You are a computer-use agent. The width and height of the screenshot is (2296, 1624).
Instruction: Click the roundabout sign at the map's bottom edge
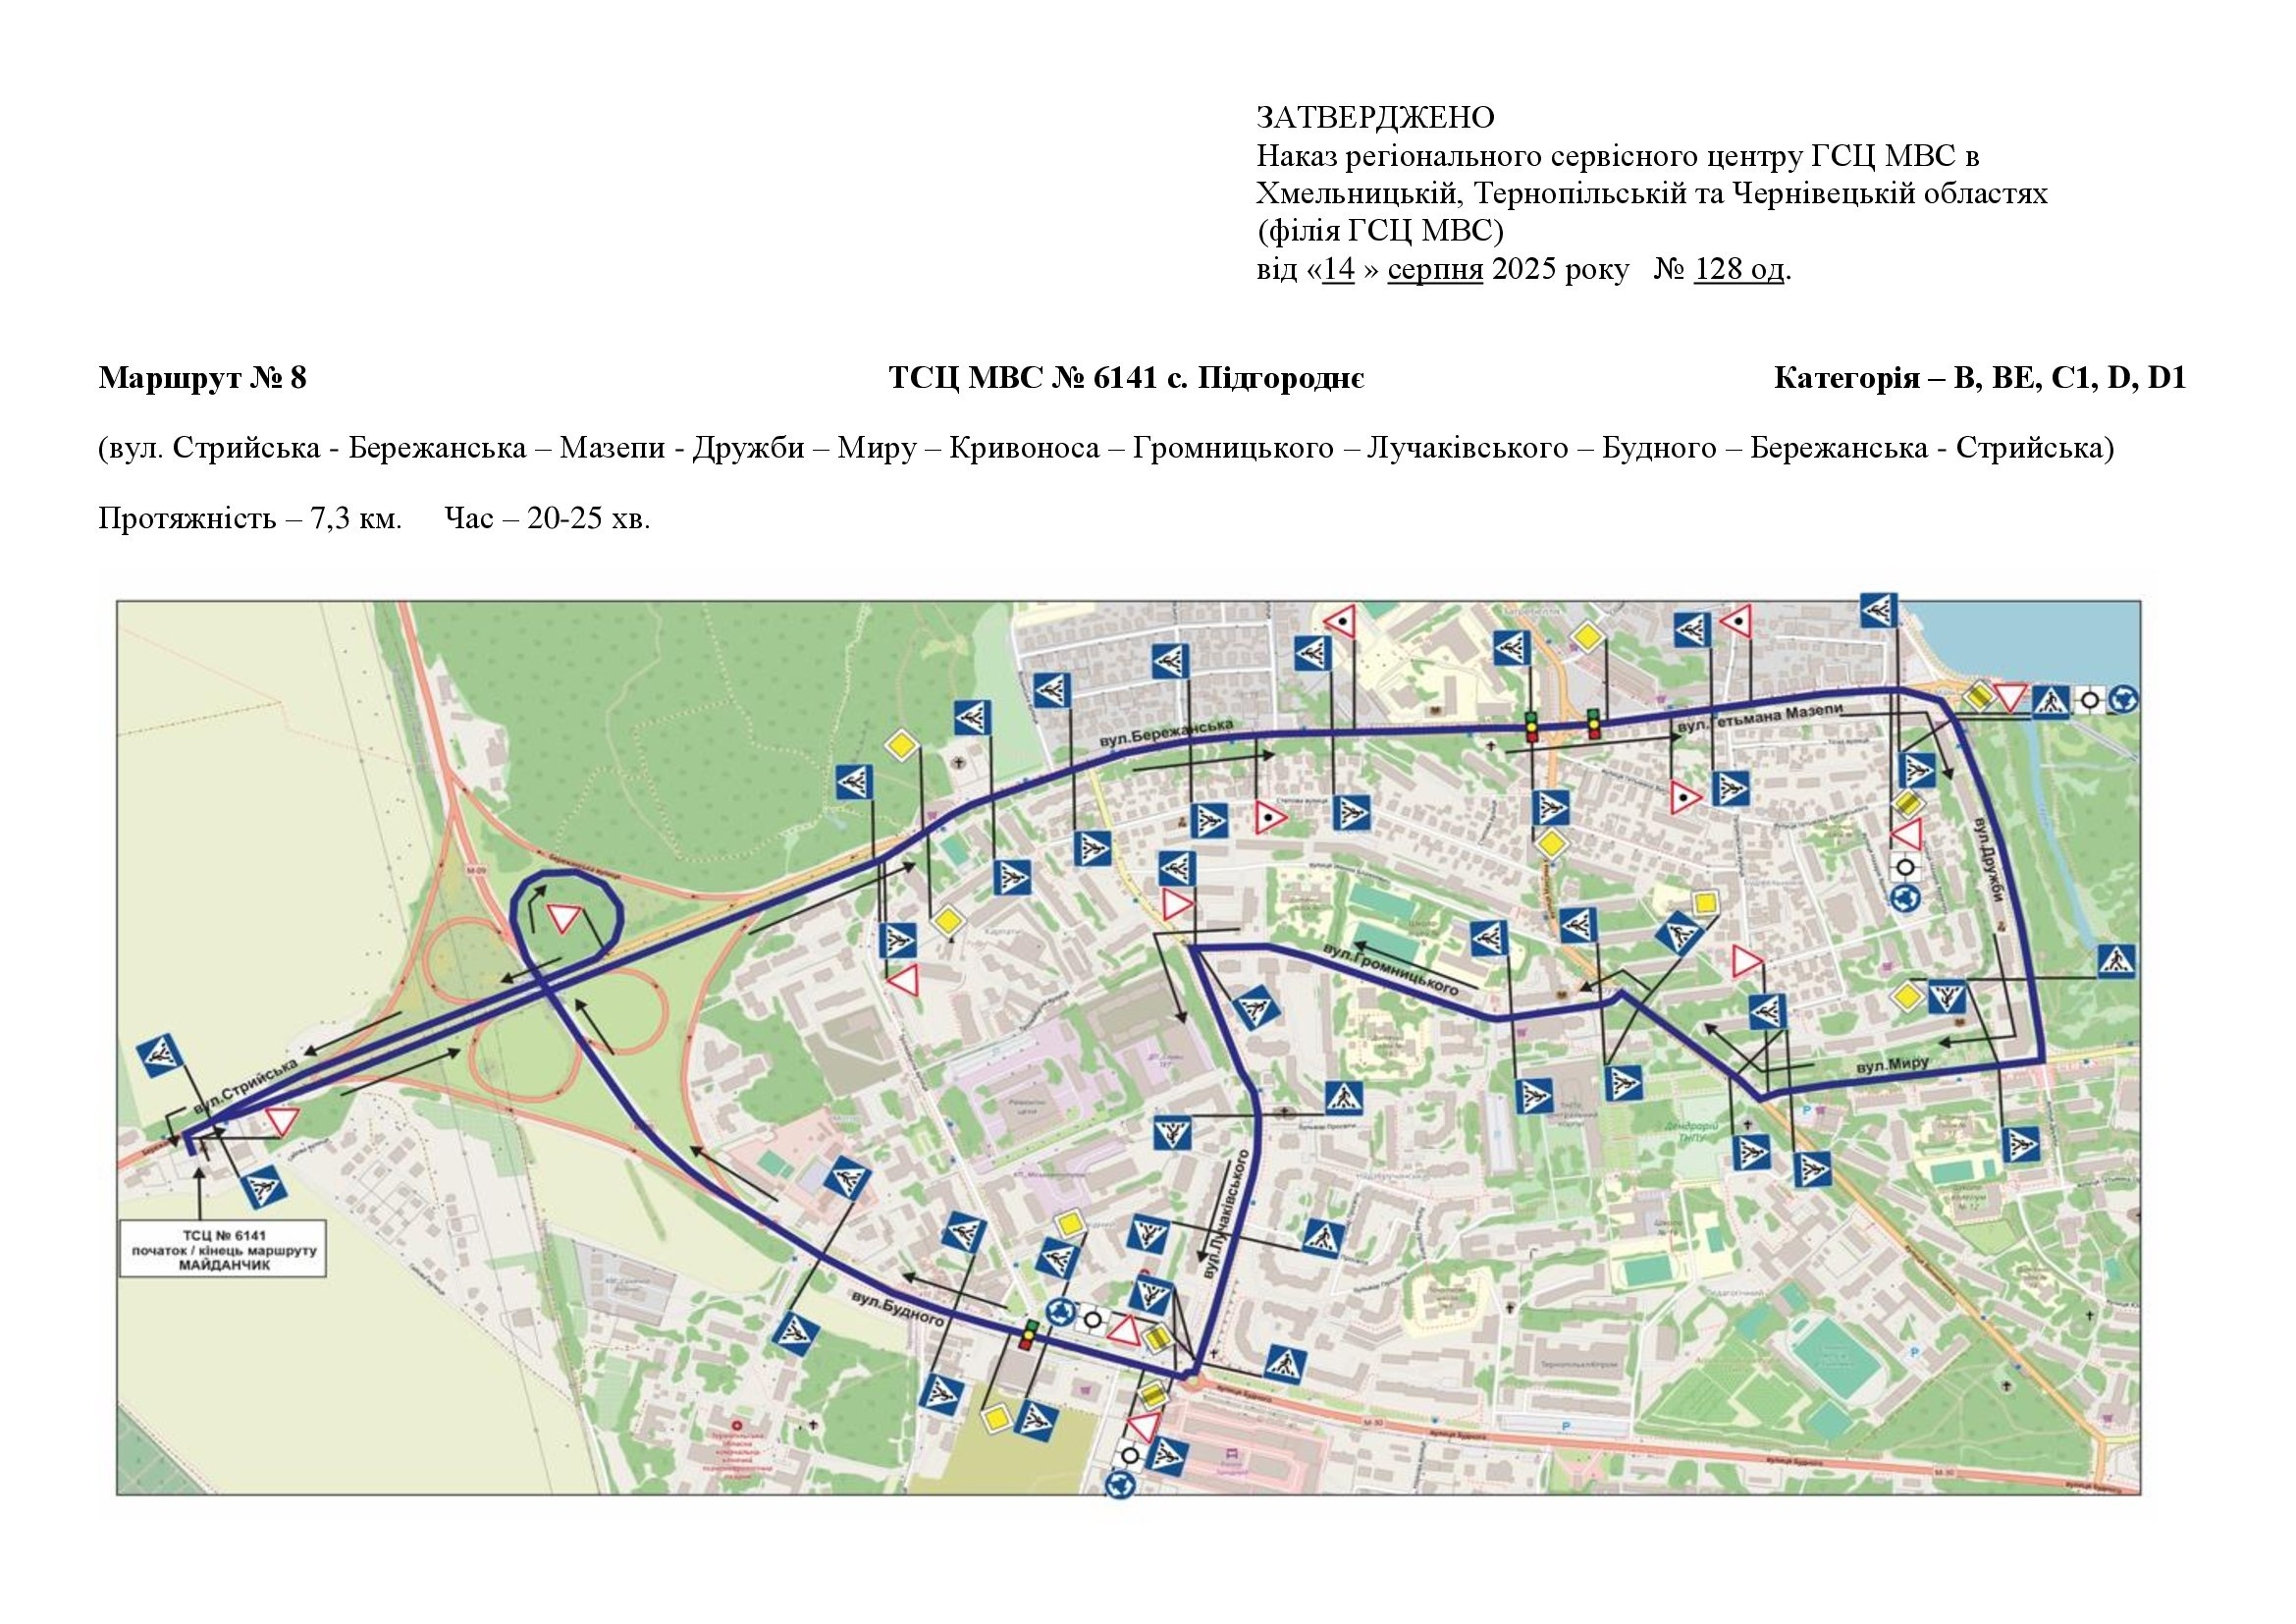pyautogui.click(x=1121, y=1484)
